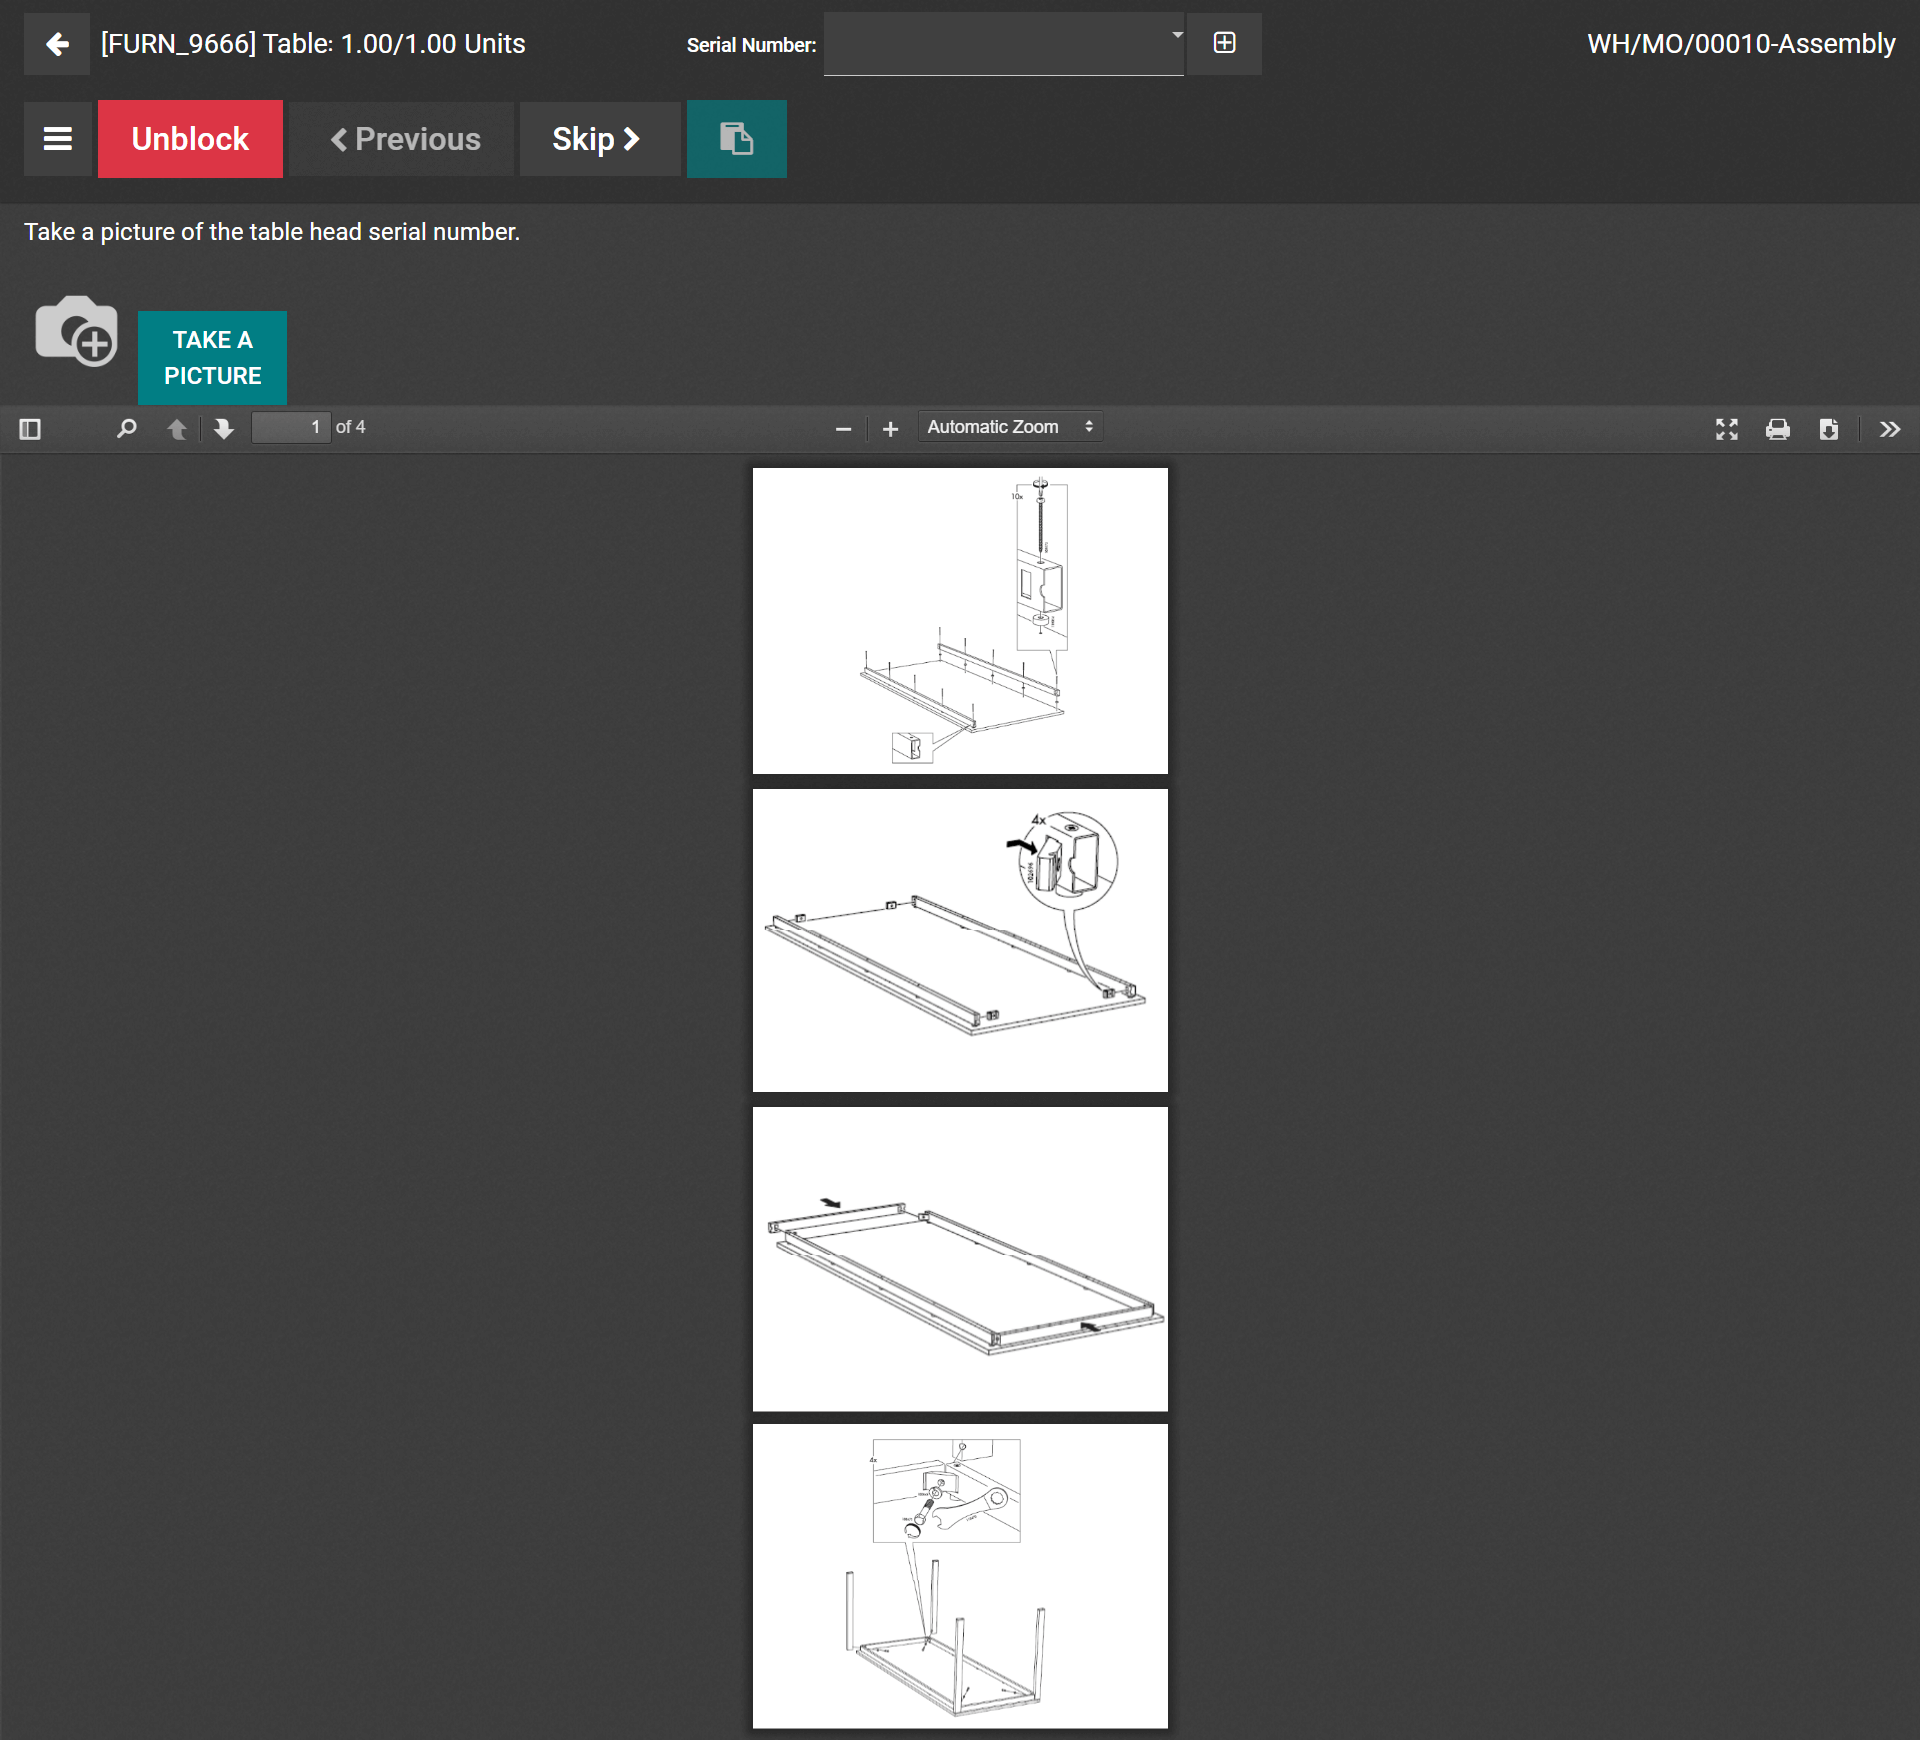Viewport: 1920px width, 1746px height.
Task: Click the 'Serial Number:' label
Action: coord(751,45)
